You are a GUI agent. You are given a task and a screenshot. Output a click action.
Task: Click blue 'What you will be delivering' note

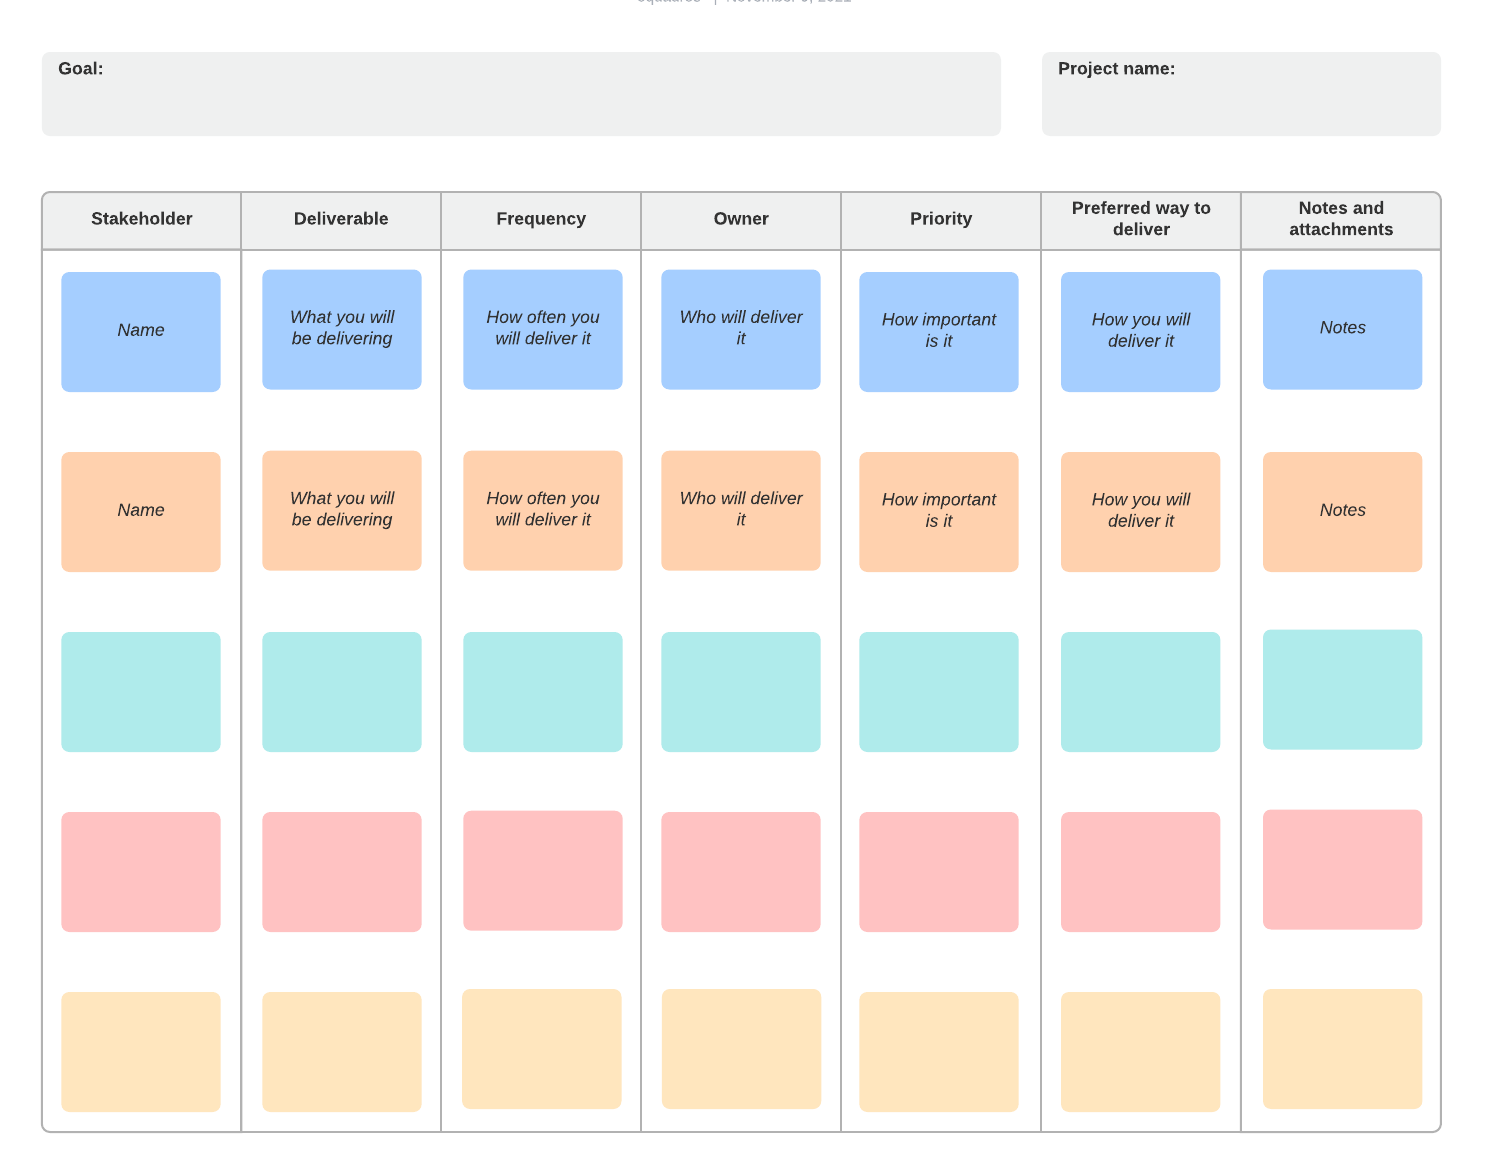342,329
